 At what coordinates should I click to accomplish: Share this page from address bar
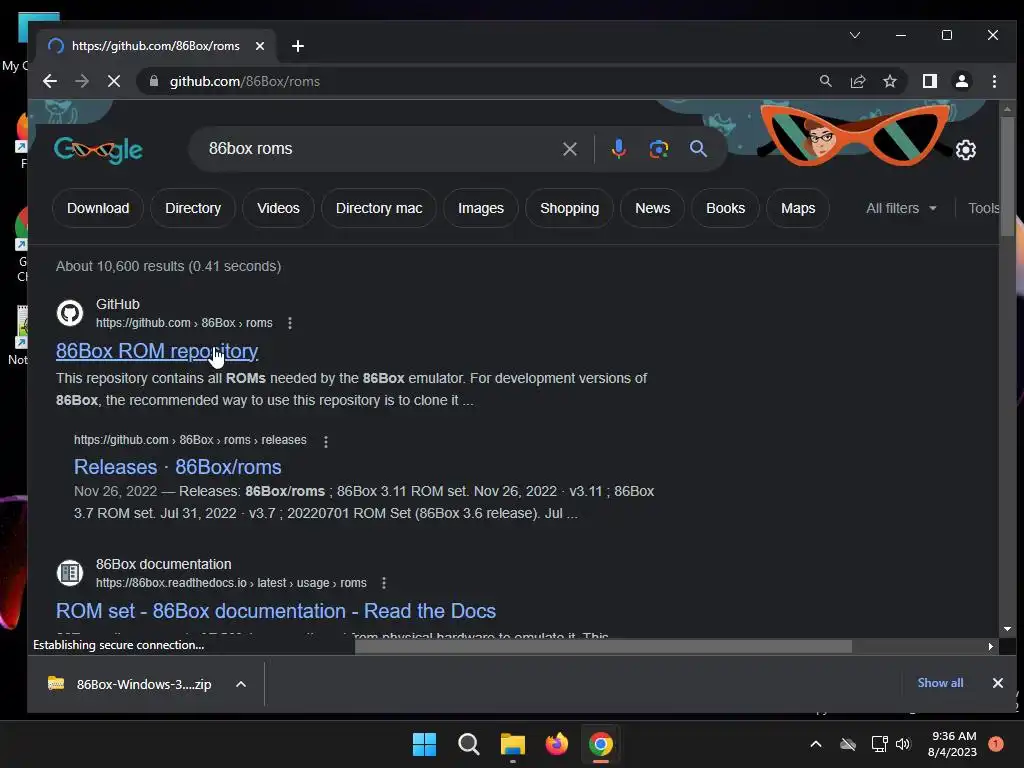point(857,81)
